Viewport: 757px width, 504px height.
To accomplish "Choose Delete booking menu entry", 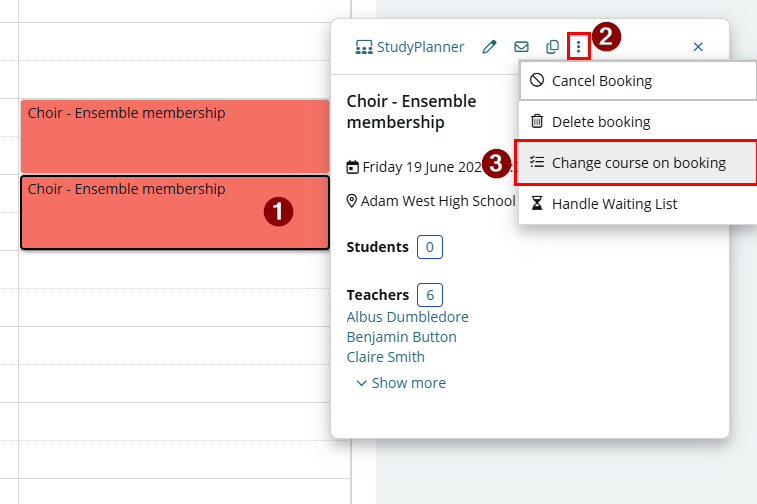I will tap(638, 122).
